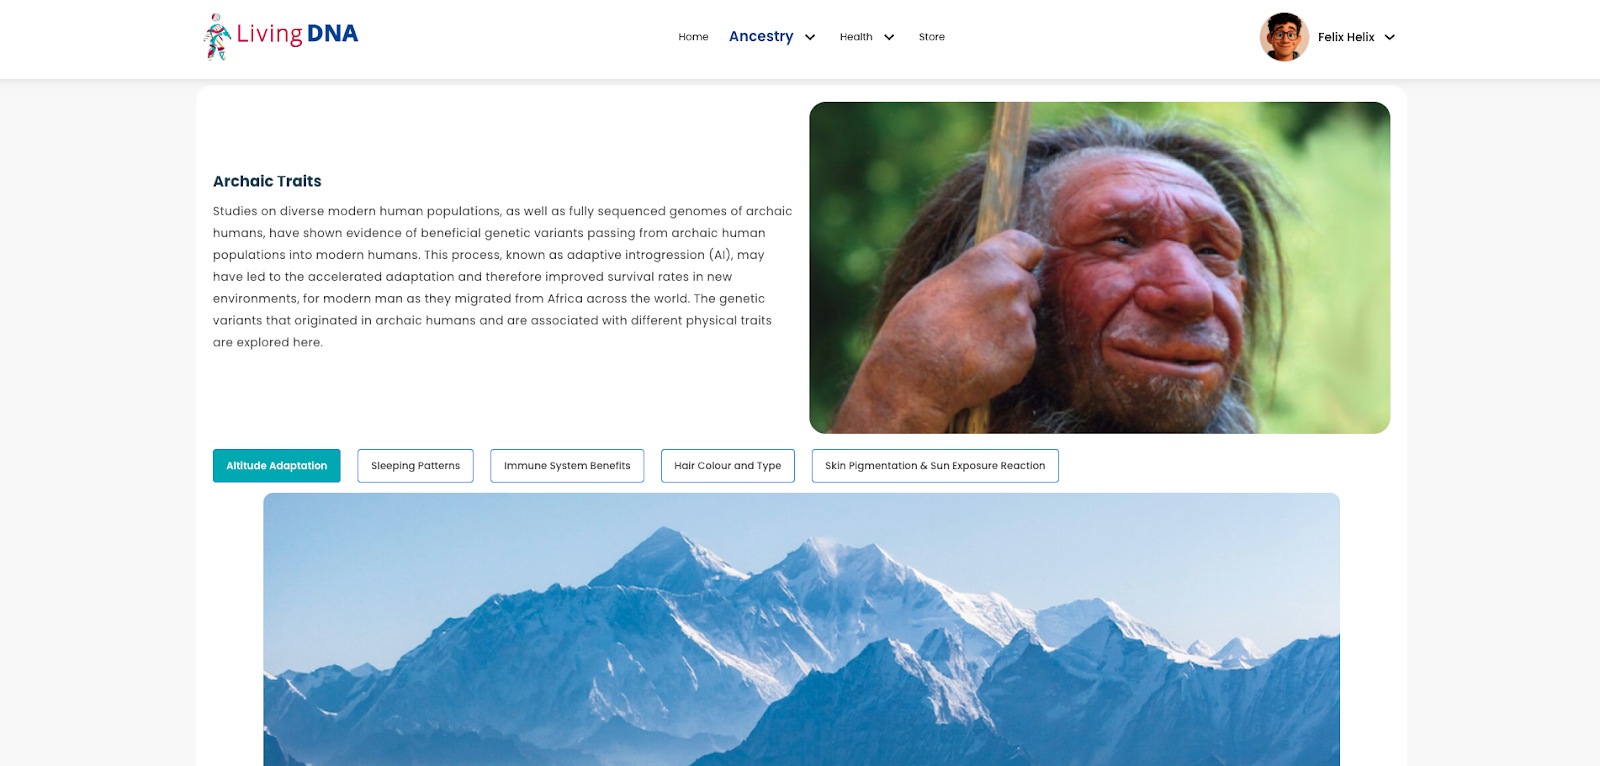Open the Store menu item

[932, 37]
